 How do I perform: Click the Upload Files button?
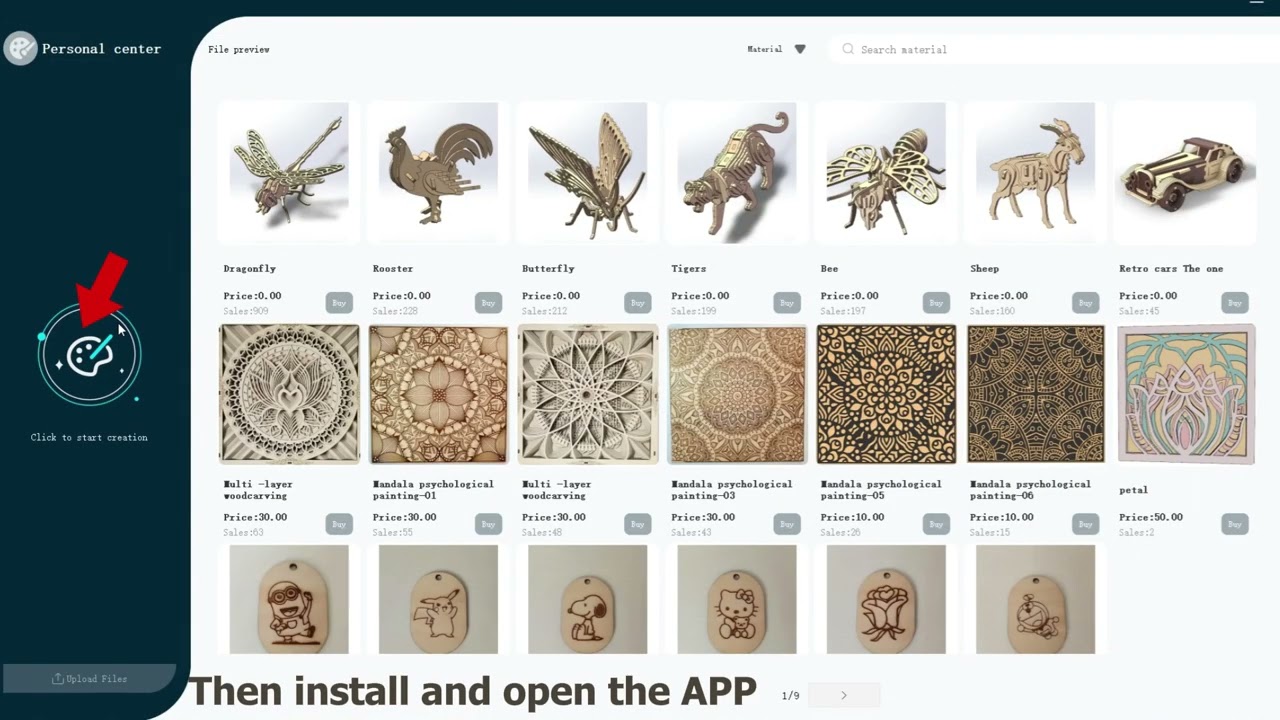point(89,679)
